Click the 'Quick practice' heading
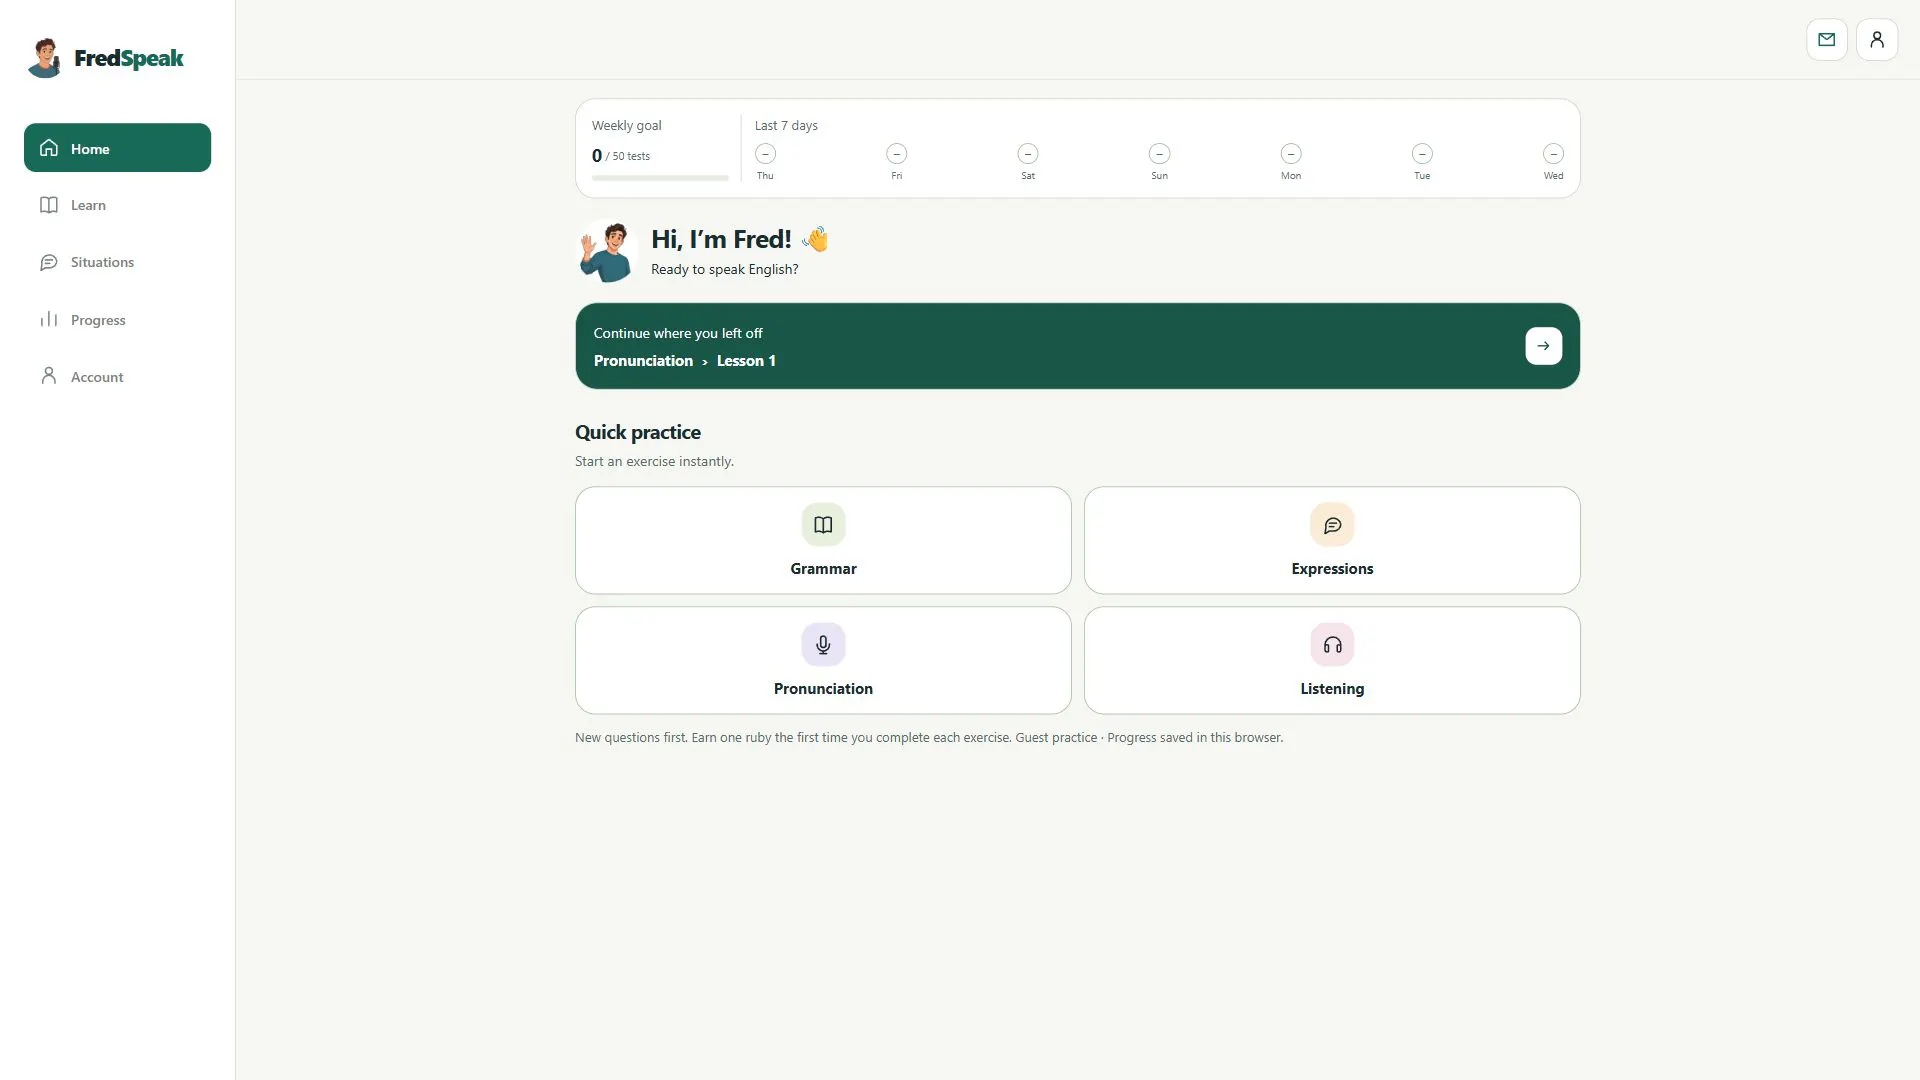 (x=638, y=432)
